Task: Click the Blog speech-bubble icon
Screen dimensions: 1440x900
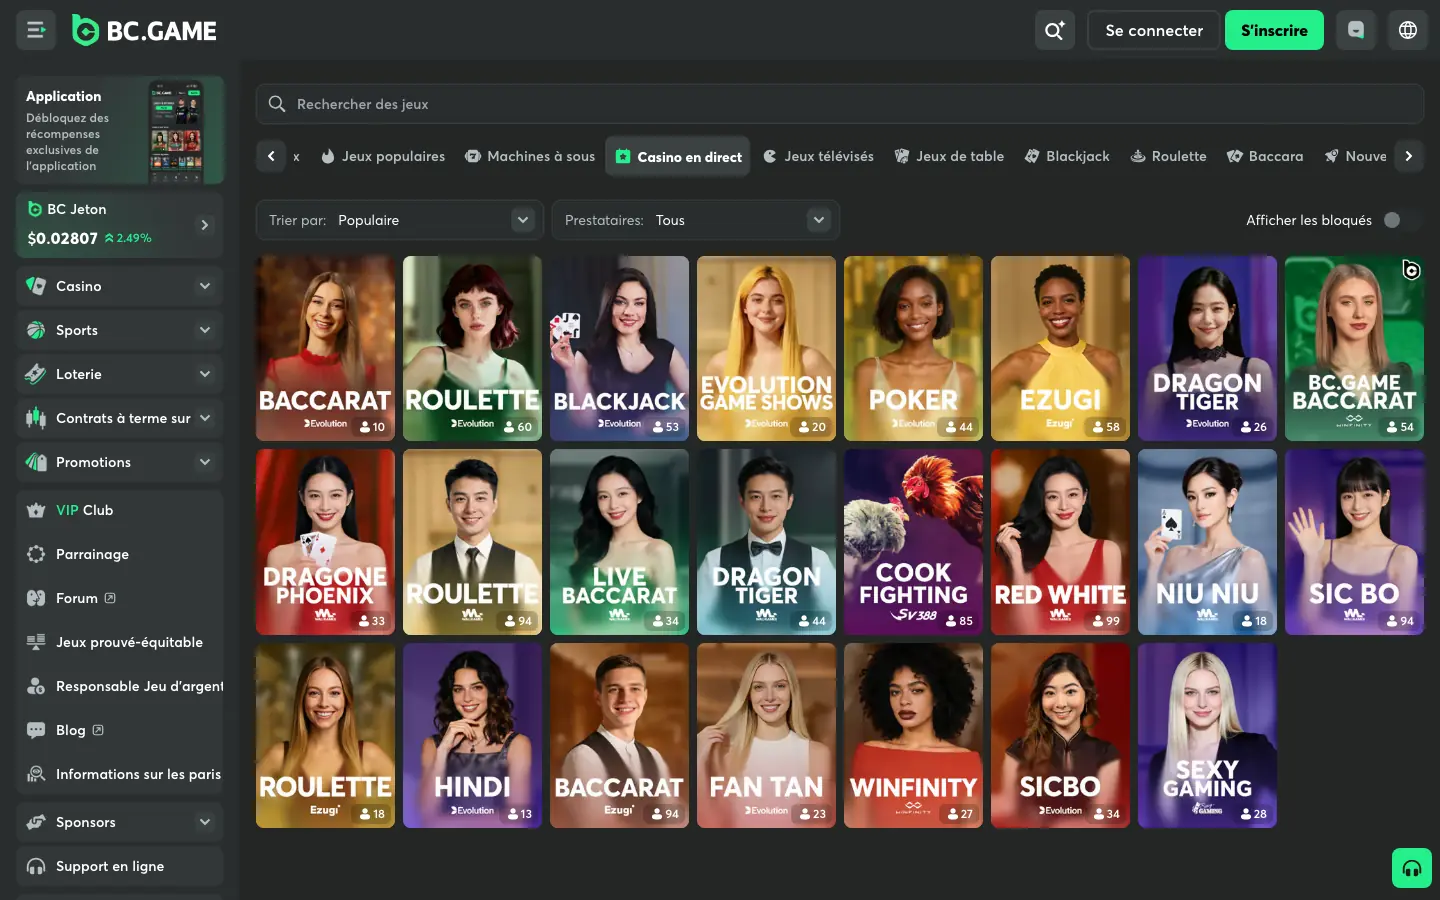Action: click(x=36, y=730)
